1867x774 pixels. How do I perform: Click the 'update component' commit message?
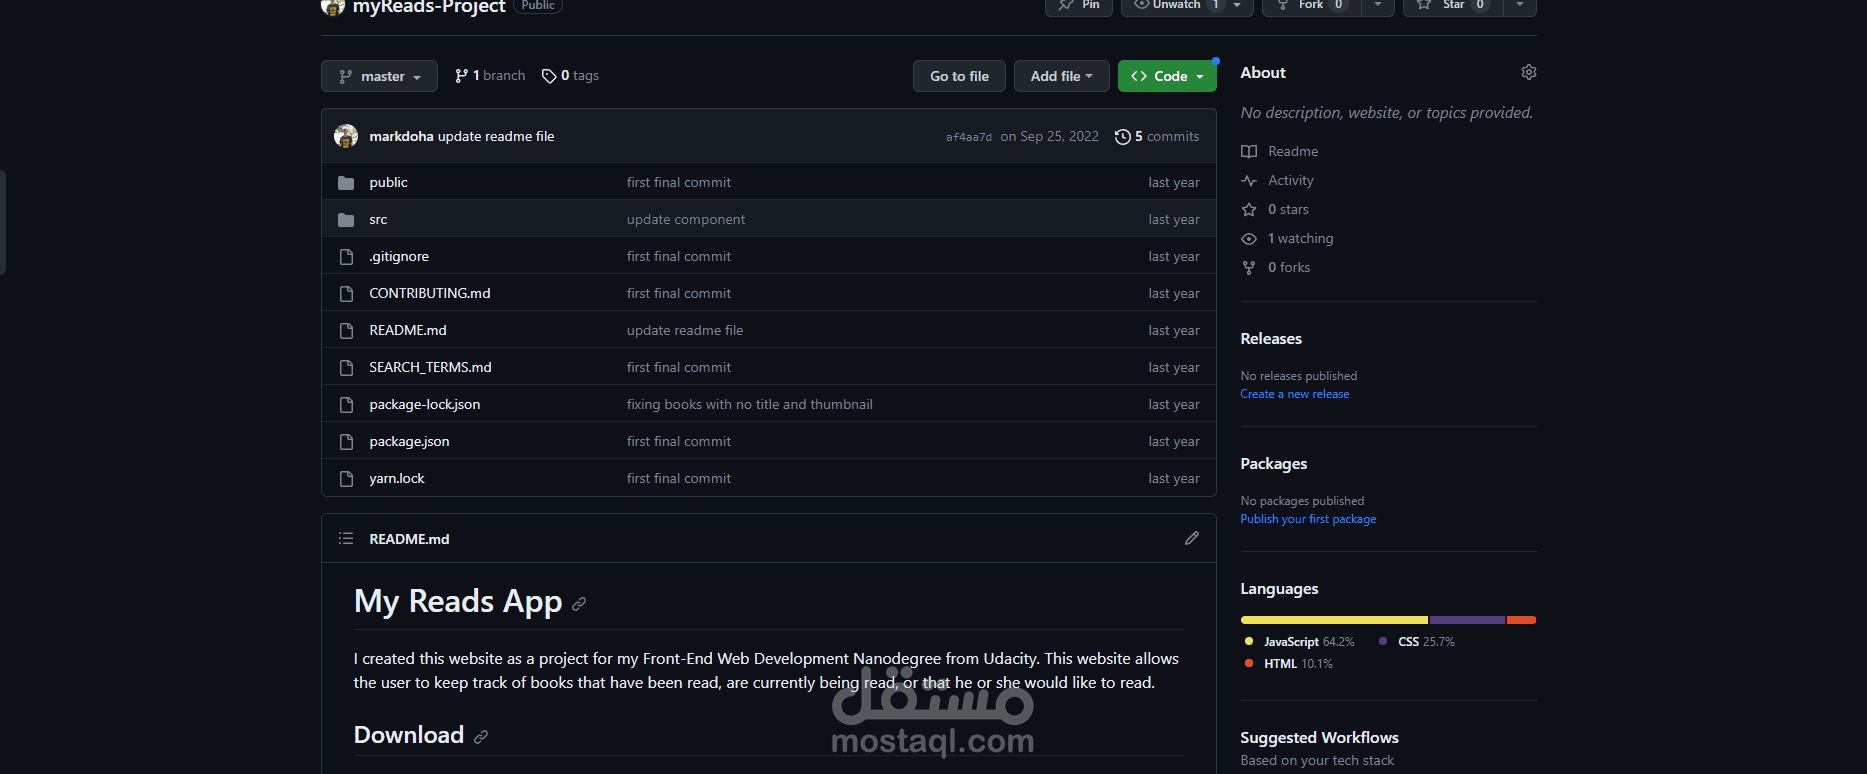click(686, 220)
